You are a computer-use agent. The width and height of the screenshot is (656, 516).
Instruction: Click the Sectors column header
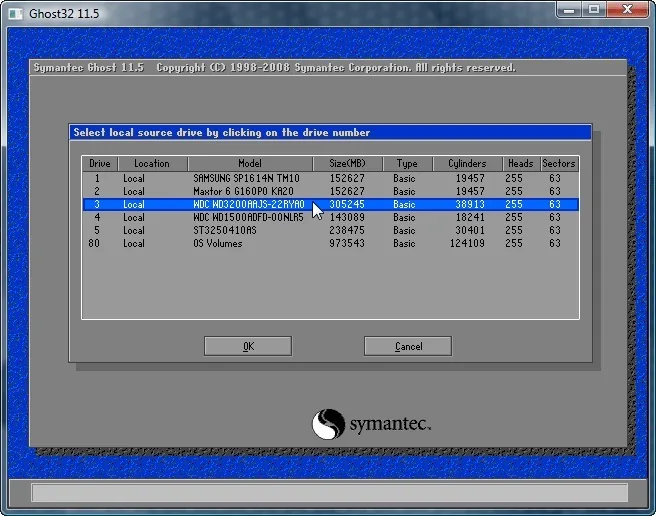(559, 164)
